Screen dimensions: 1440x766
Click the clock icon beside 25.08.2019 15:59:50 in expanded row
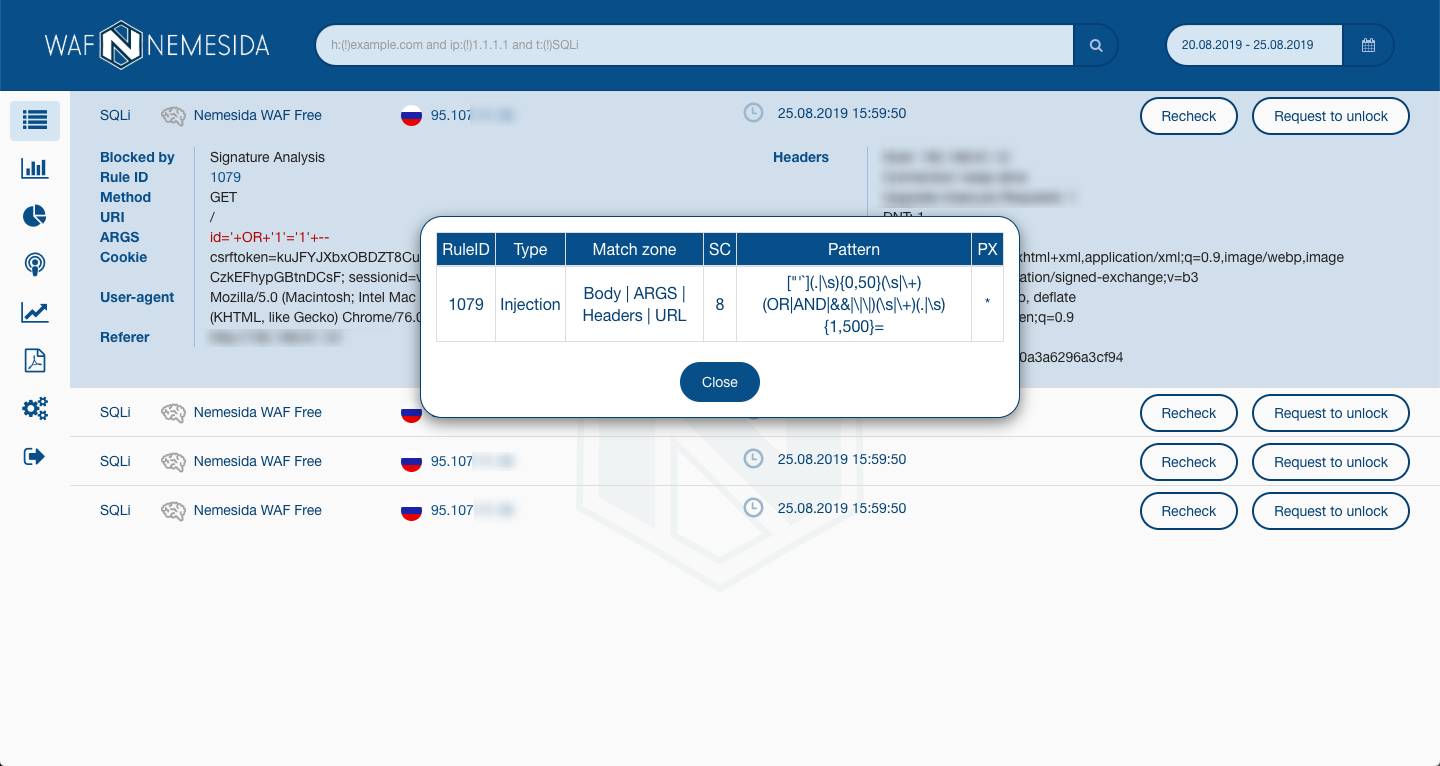pyautogui.click(x=753, y=113)
